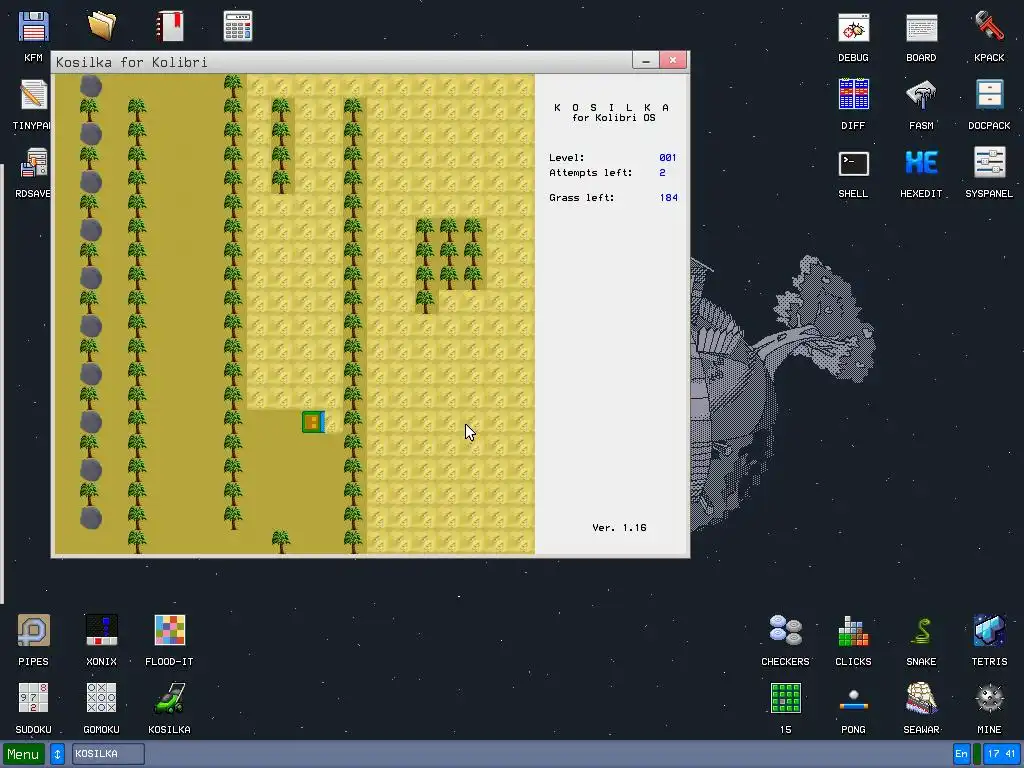
Task: Open the HEXEDIT icon
Action: click(x=921, y=163)
